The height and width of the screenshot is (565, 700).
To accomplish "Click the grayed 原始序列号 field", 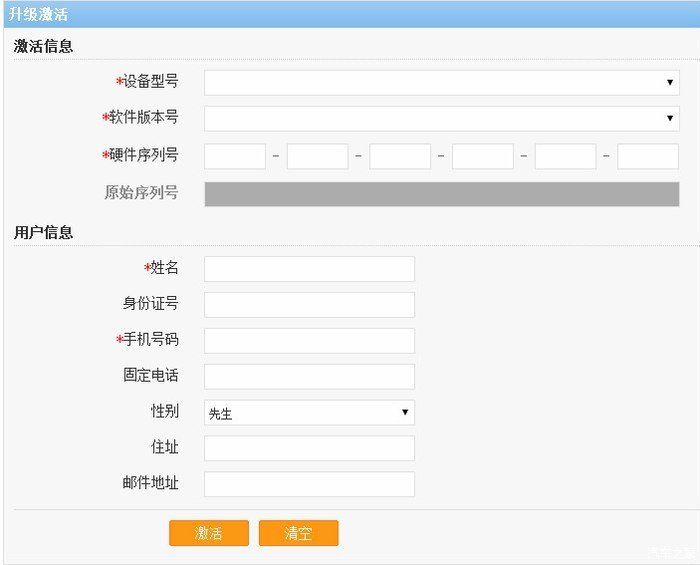I will coord(441,194).
